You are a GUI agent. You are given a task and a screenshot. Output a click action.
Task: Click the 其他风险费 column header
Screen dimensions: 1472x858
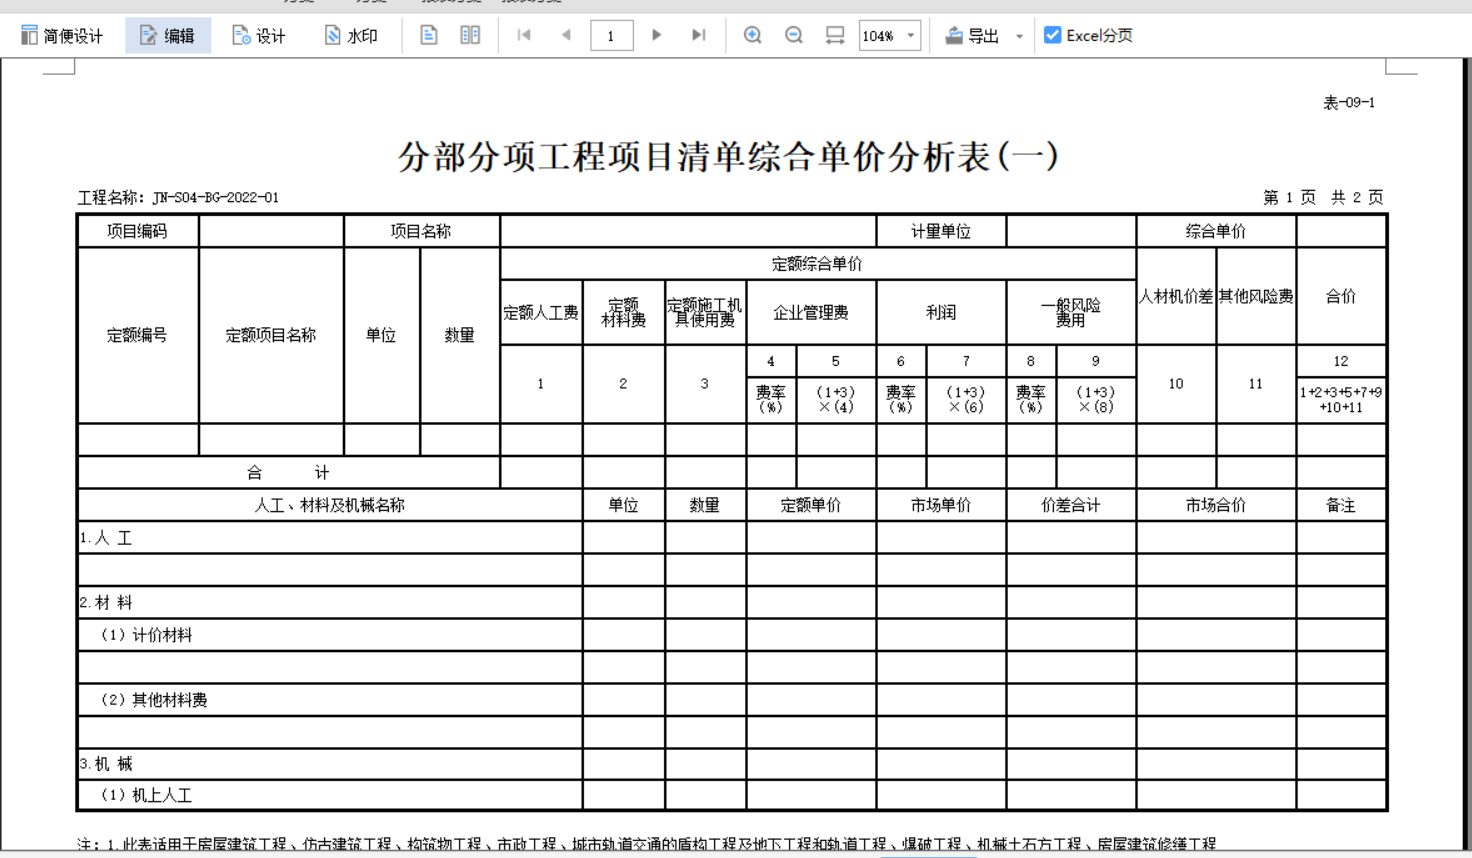click(1256, 296)
